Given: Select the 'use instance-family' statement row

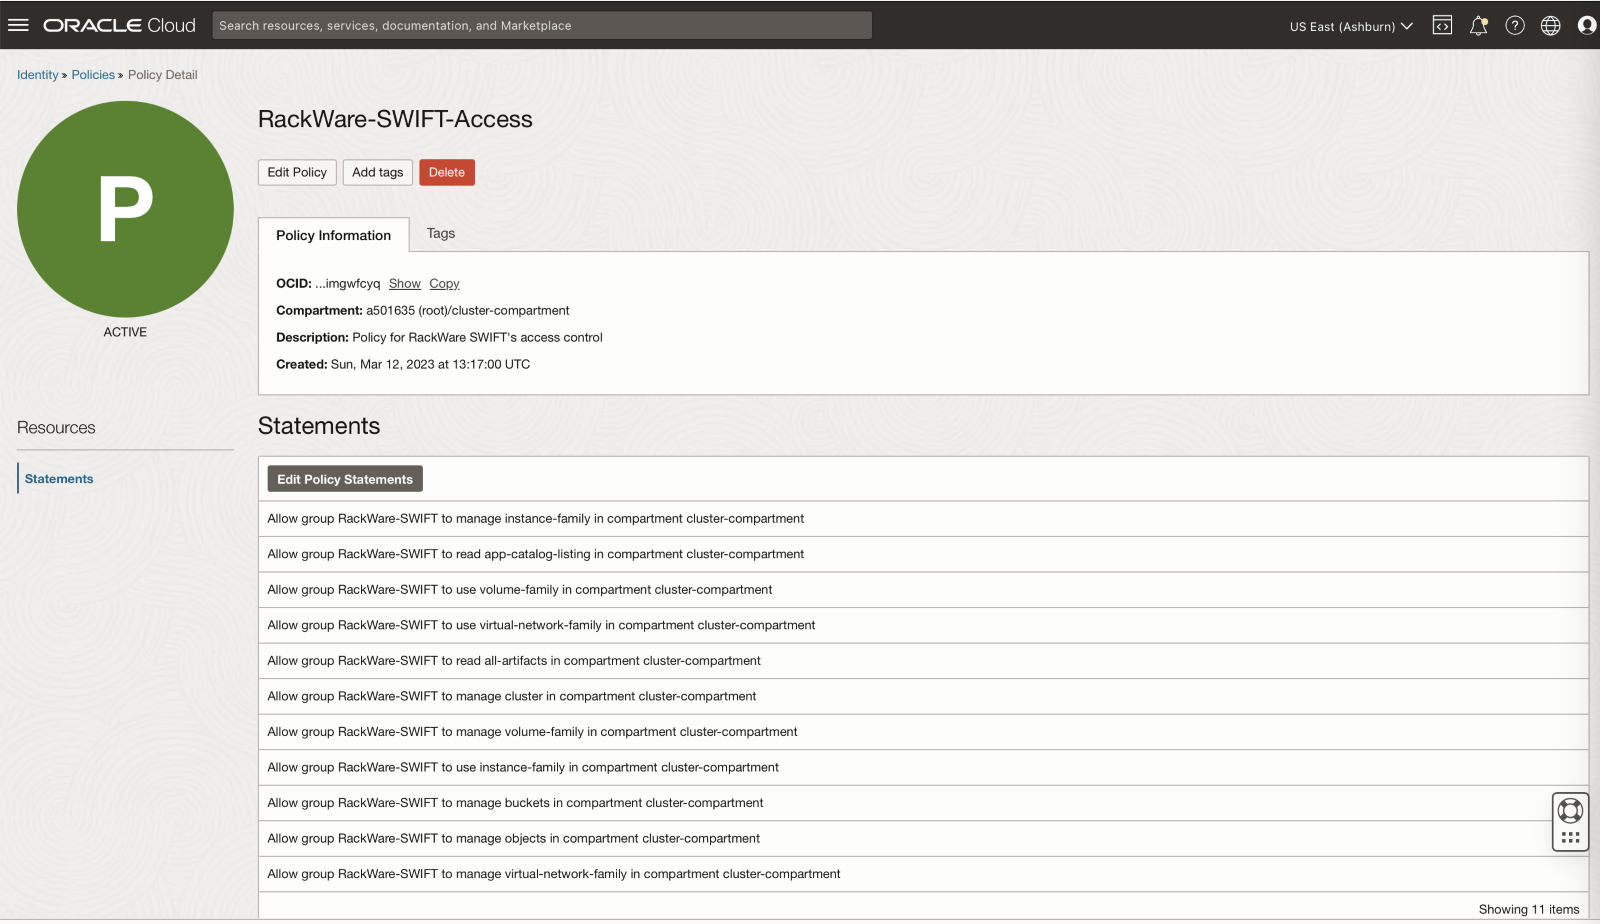Looking at the screenshot, I should [x=923, y=767].
